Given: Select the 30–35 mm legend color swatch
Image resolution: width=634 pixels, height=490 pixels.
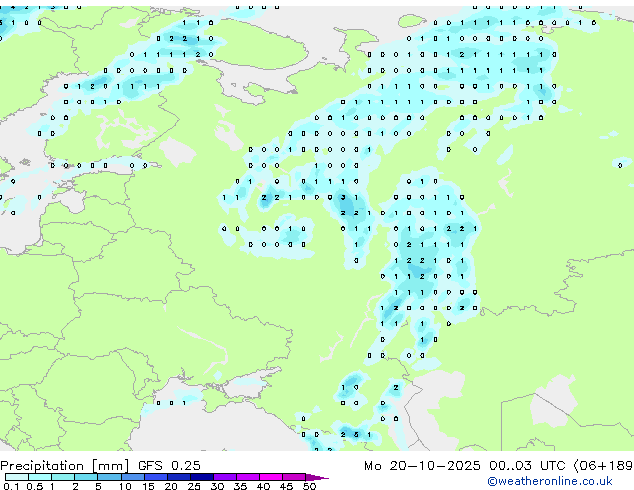Looking at the screenshot, I should (224, 477).
